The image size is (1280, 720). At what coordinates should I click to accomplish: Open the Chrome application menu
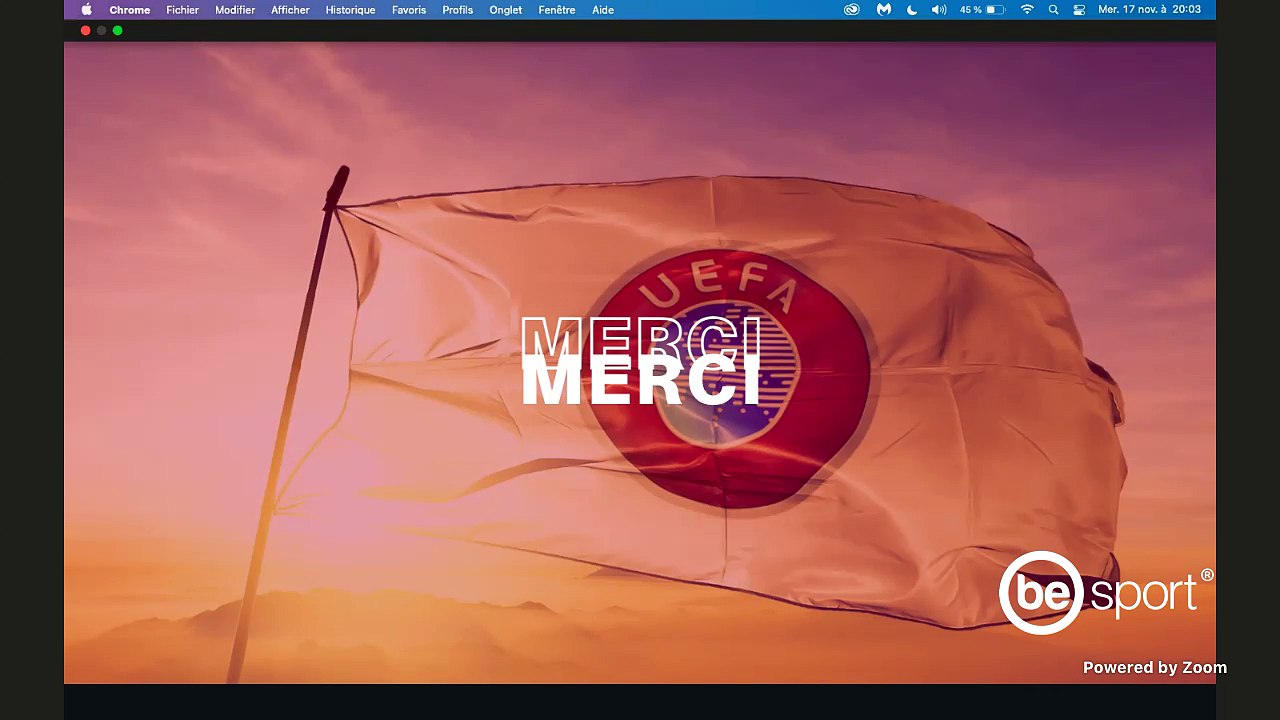click(130, 10)
